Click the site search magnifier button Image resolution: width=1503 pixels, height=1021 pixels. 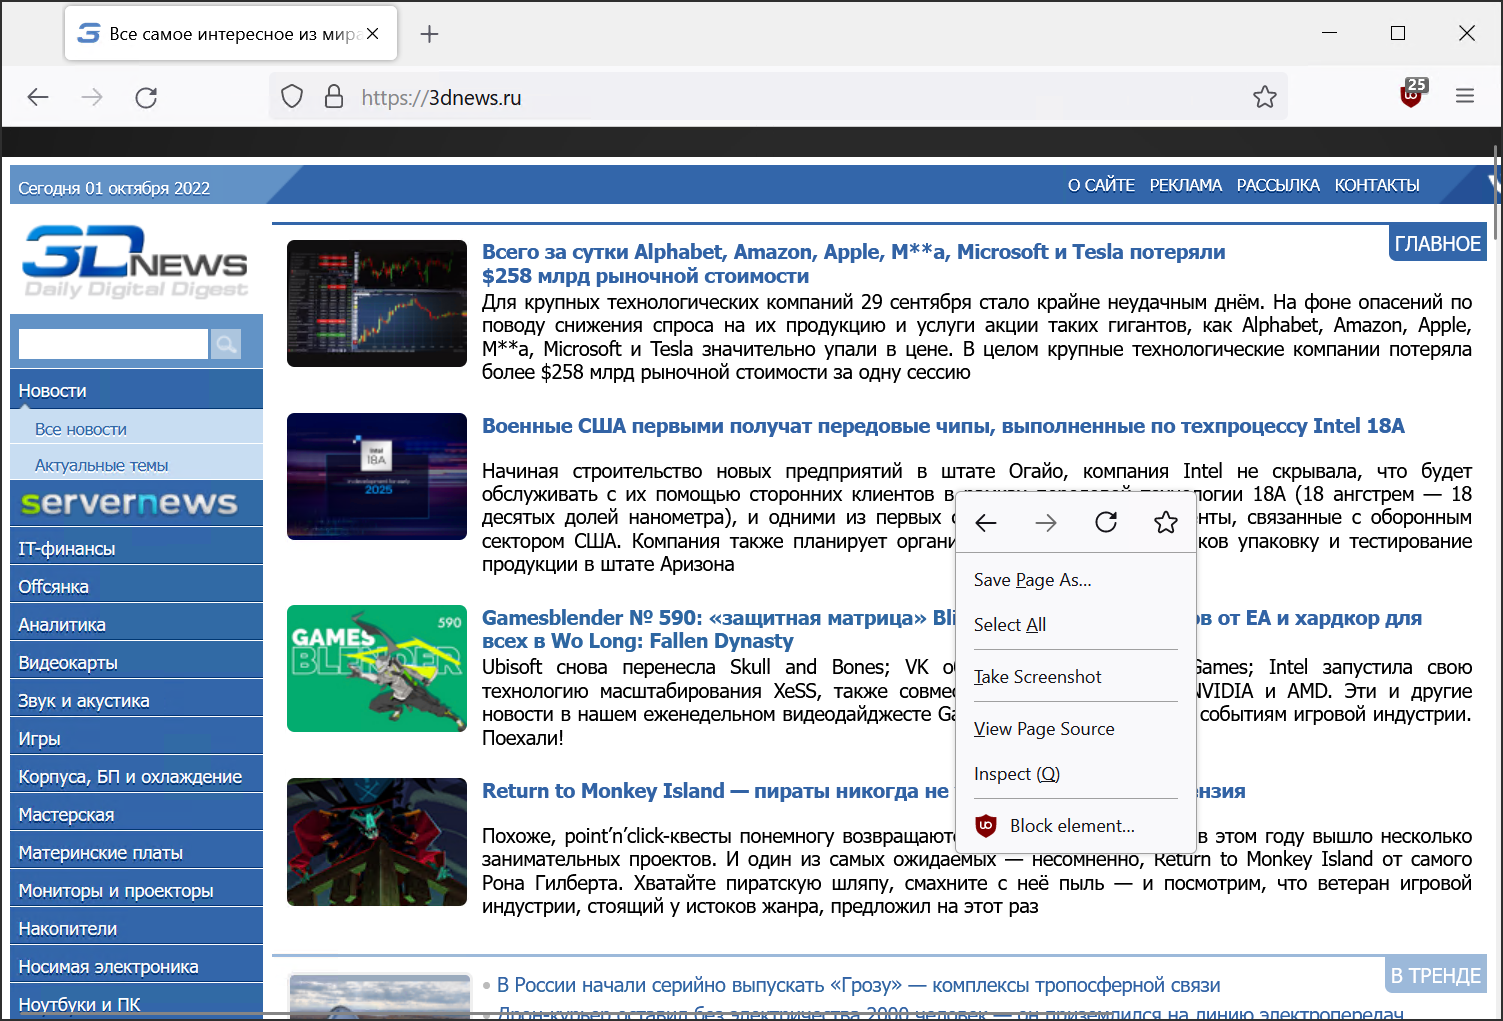pos(227,344)
